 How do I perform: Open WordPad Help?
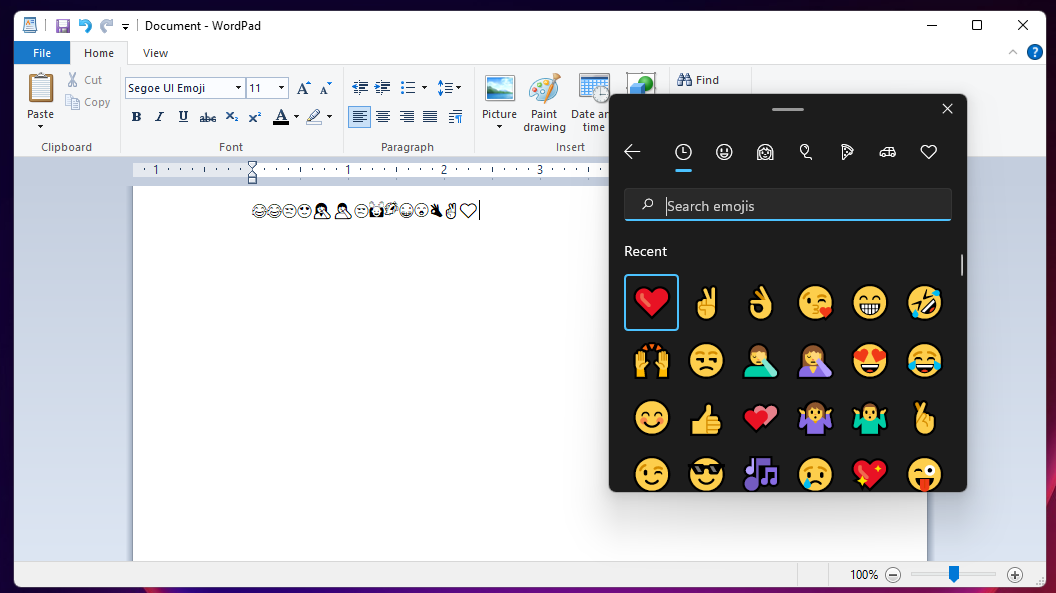[1035, 53]
